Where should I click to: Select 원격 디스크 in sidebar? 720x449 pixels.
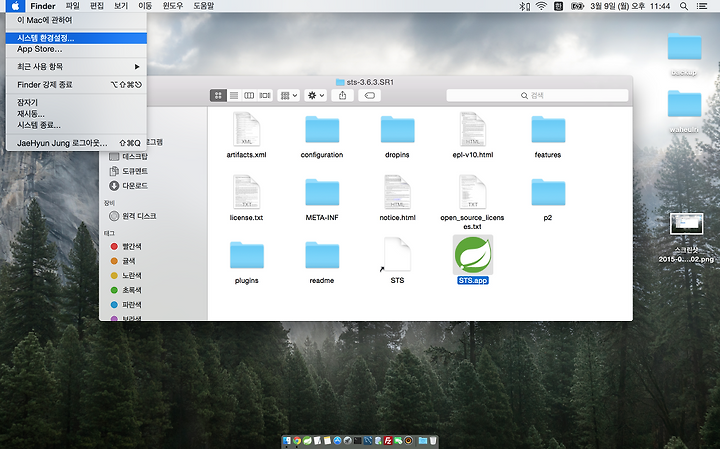click(x=133, y=216)
